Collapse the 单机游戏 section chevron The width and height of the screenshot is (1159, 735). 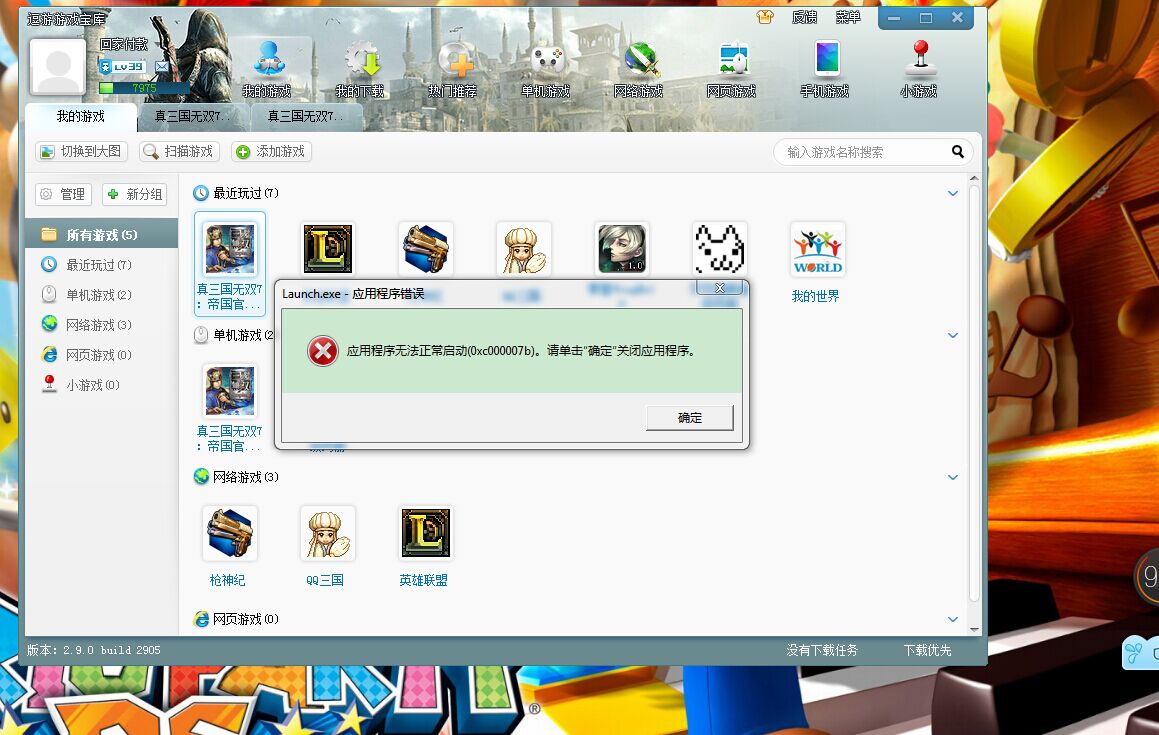tap(953, 336)
